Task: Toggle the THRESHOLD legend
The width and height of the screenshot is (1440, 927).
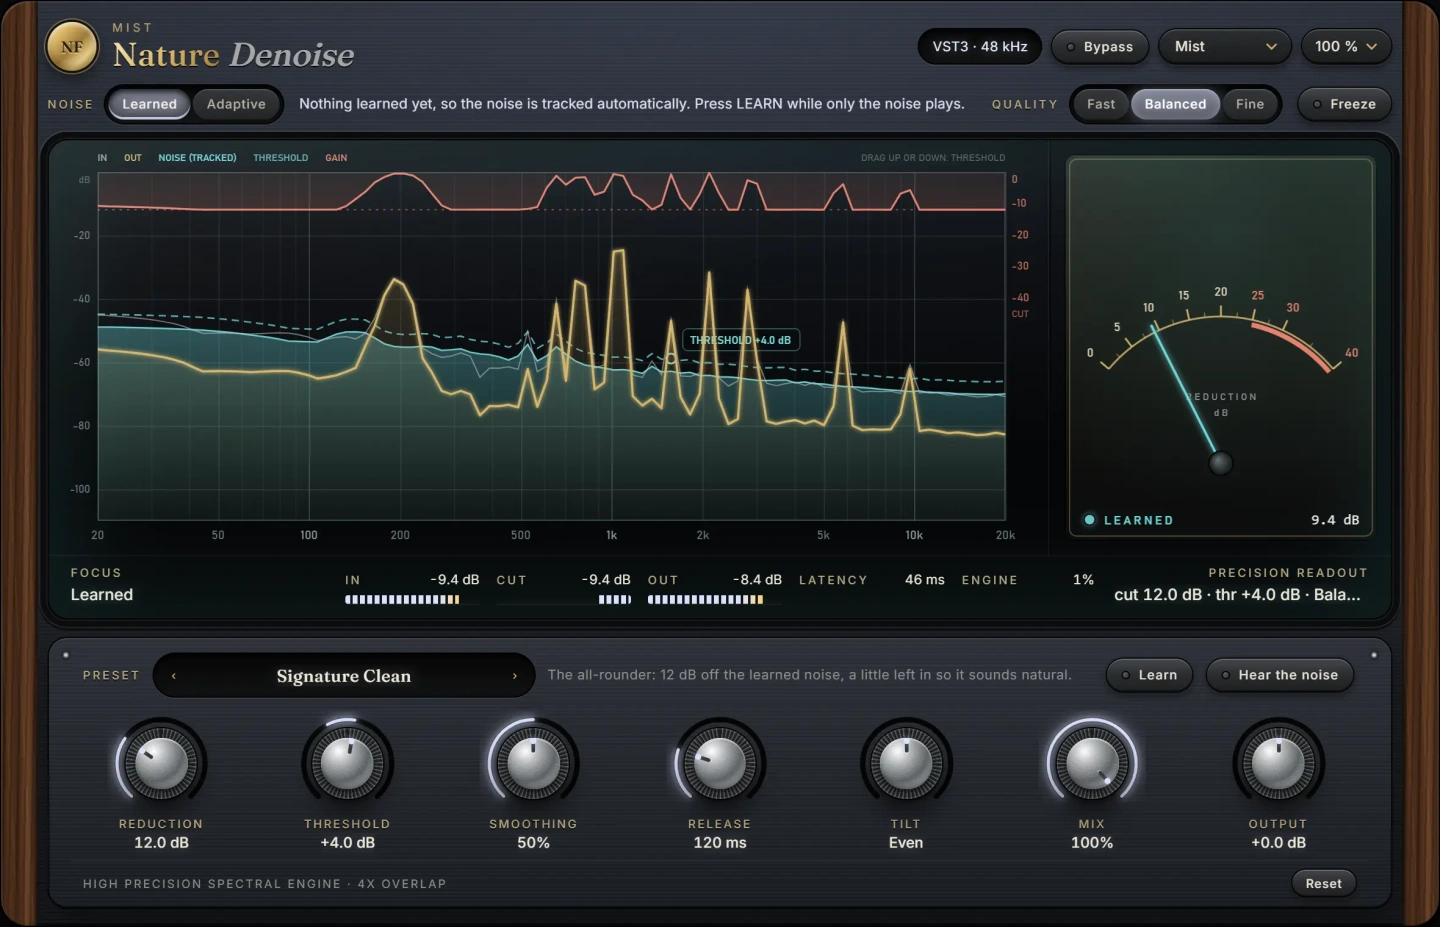Action: (281, 158)
